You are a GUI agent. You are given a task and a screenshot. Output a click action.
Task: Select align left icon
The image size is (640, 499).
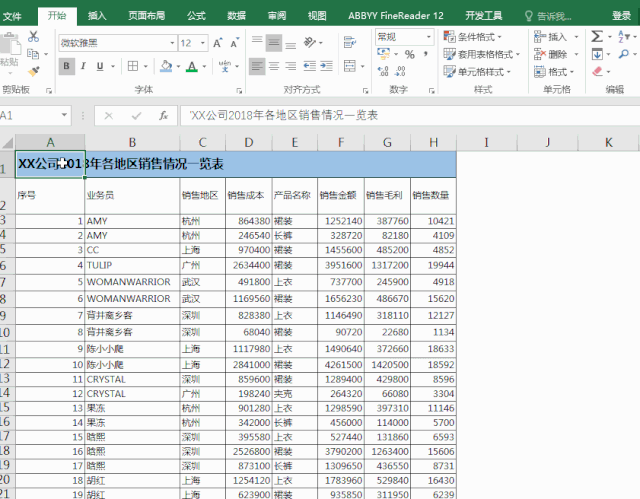click(x=257, y=66)
